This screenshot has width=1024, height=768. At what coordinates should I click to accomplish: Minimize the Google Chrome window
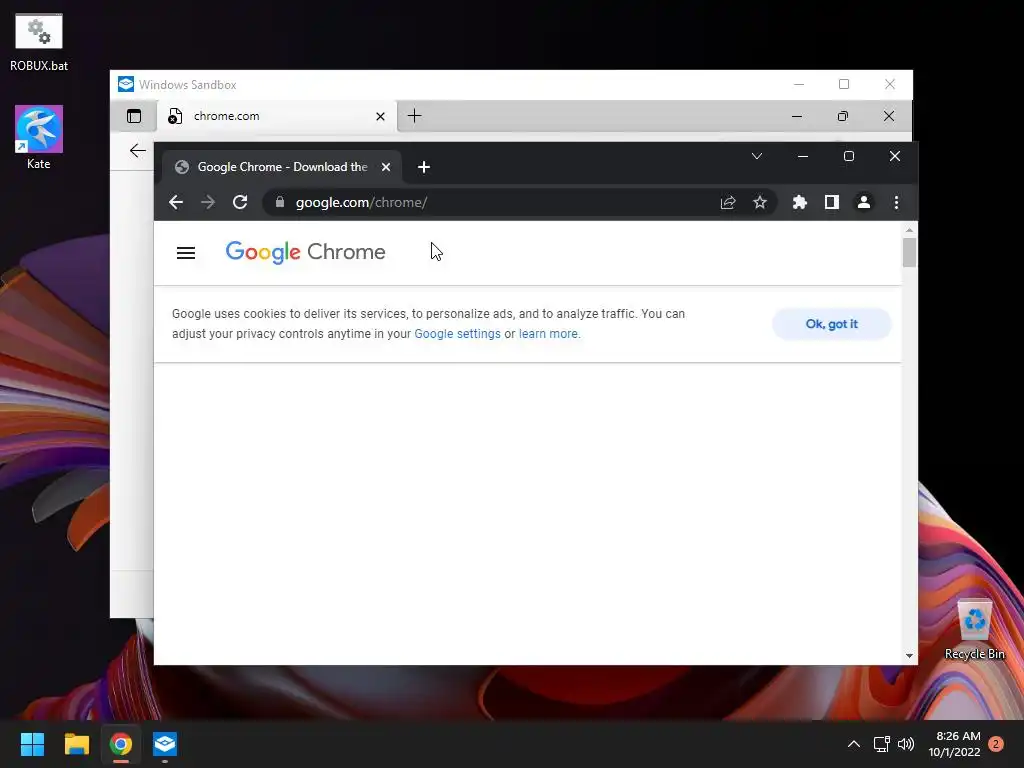pos(803,156)
